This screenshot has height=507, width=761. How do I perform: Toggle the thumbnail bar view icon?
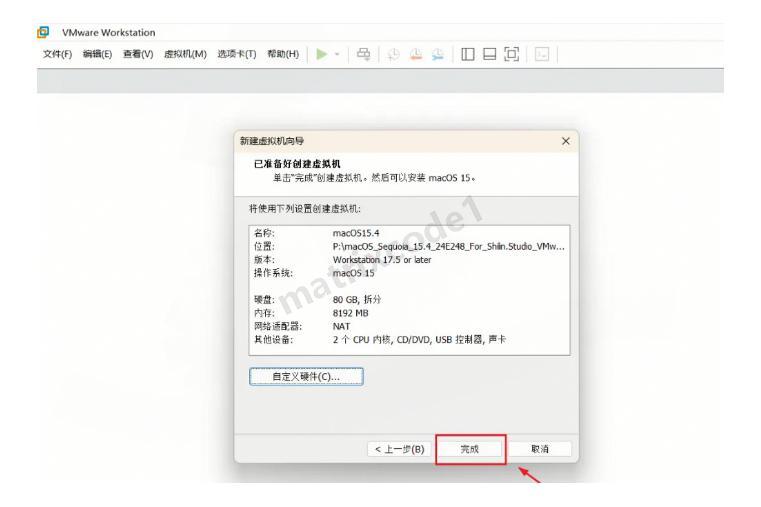pyautogui.click(x=490, y=54)
